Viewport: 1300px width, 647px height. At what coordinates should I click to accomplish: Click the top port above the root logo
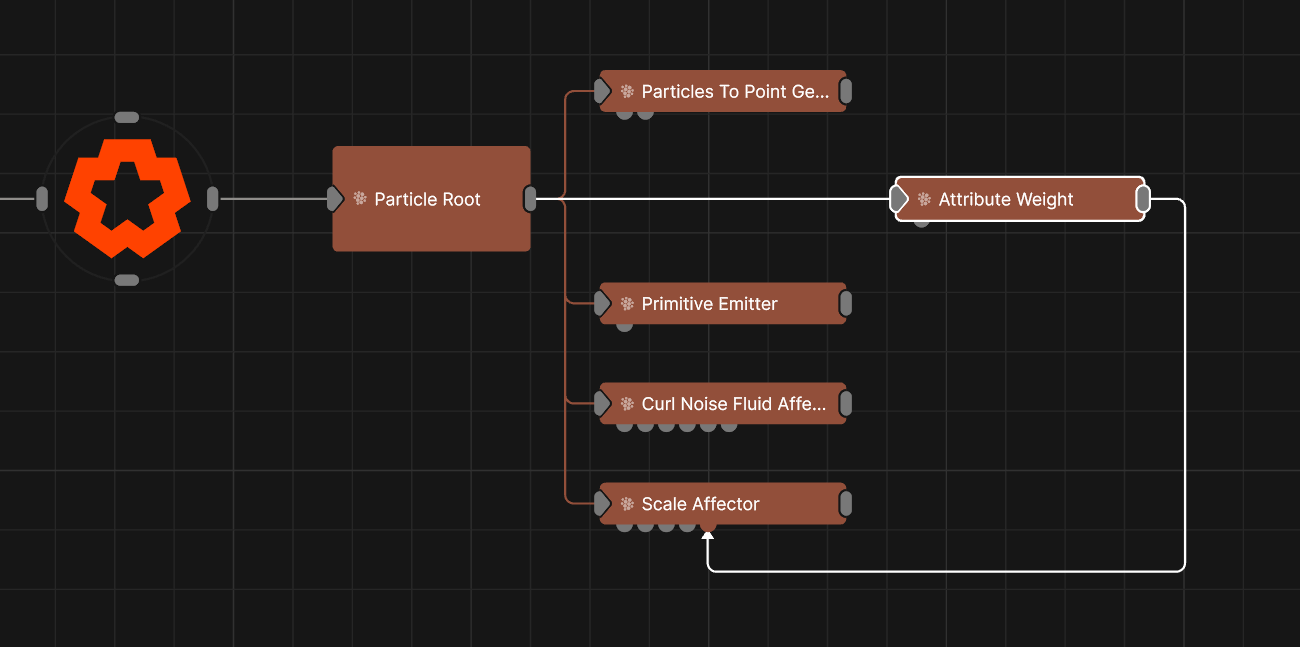[x=127, y=117]
